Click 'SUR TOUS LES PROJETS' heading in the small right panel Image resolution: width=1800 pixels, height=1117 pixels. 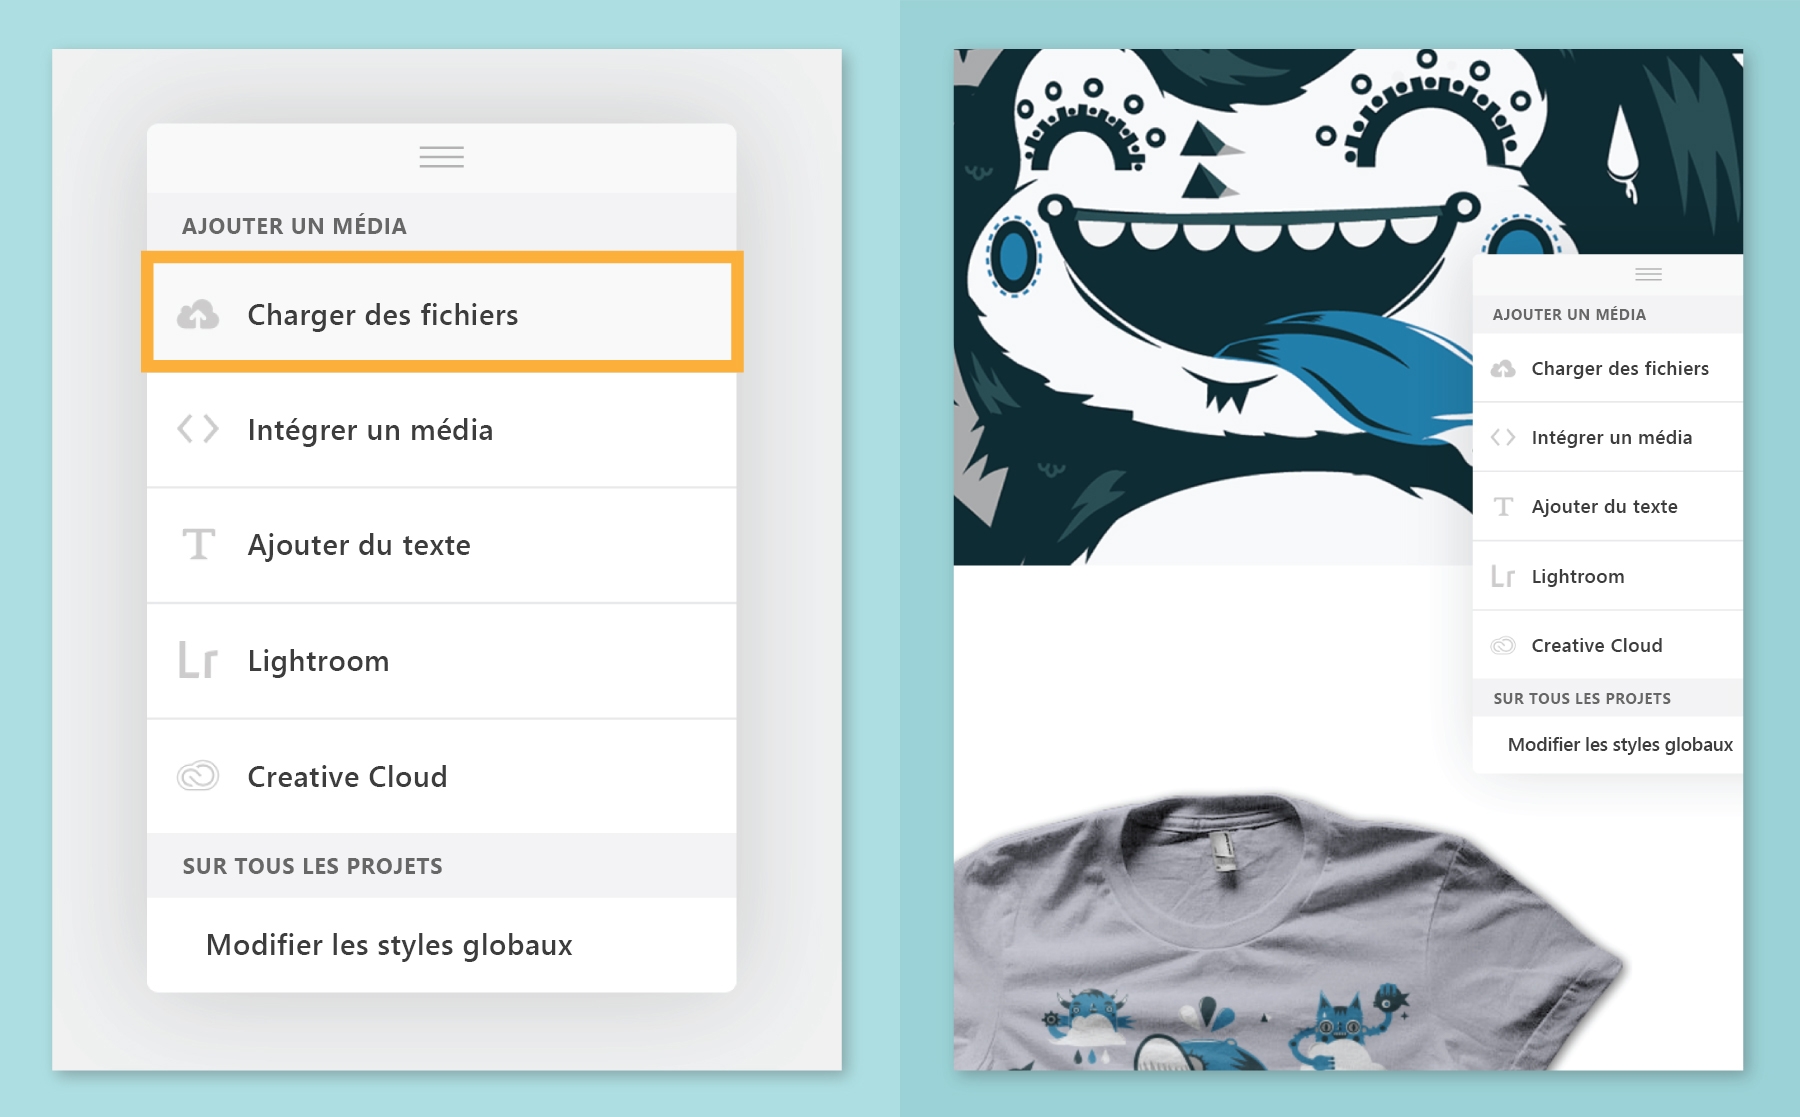click(x=1582, y=698)
